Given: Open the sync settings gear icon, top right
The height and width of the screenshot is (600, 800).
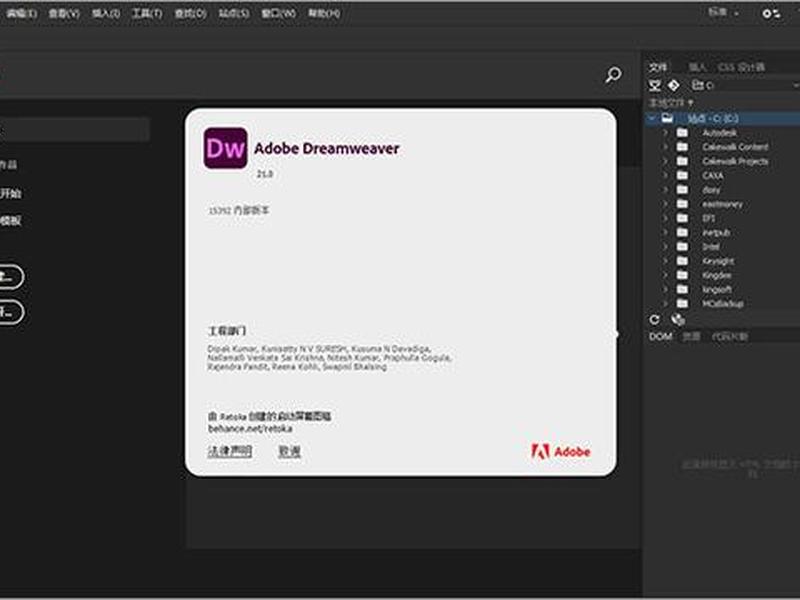Looking at the screenshot, I should coord(771,14).
